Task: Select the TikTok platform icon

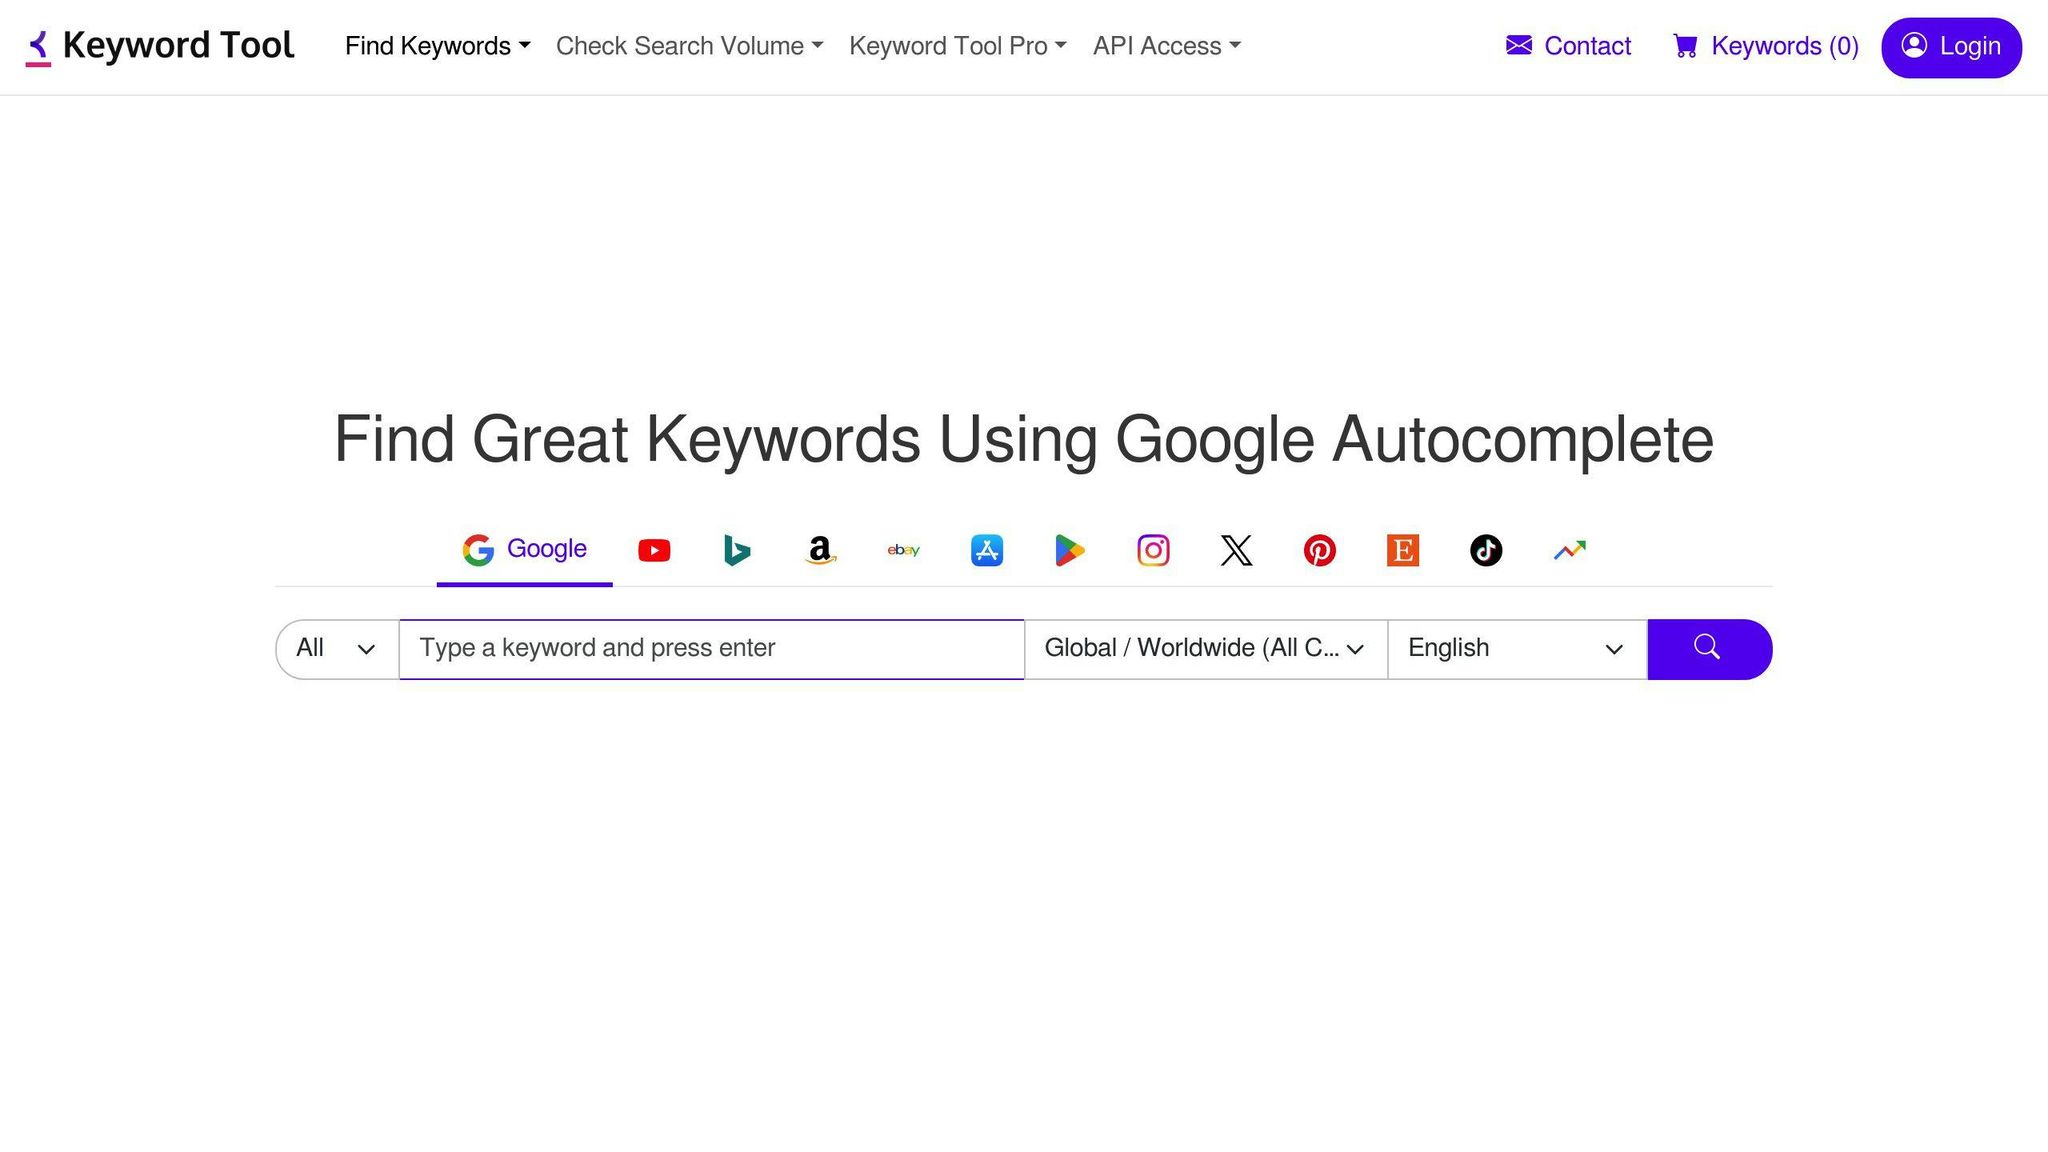Action: point(1486,550)
